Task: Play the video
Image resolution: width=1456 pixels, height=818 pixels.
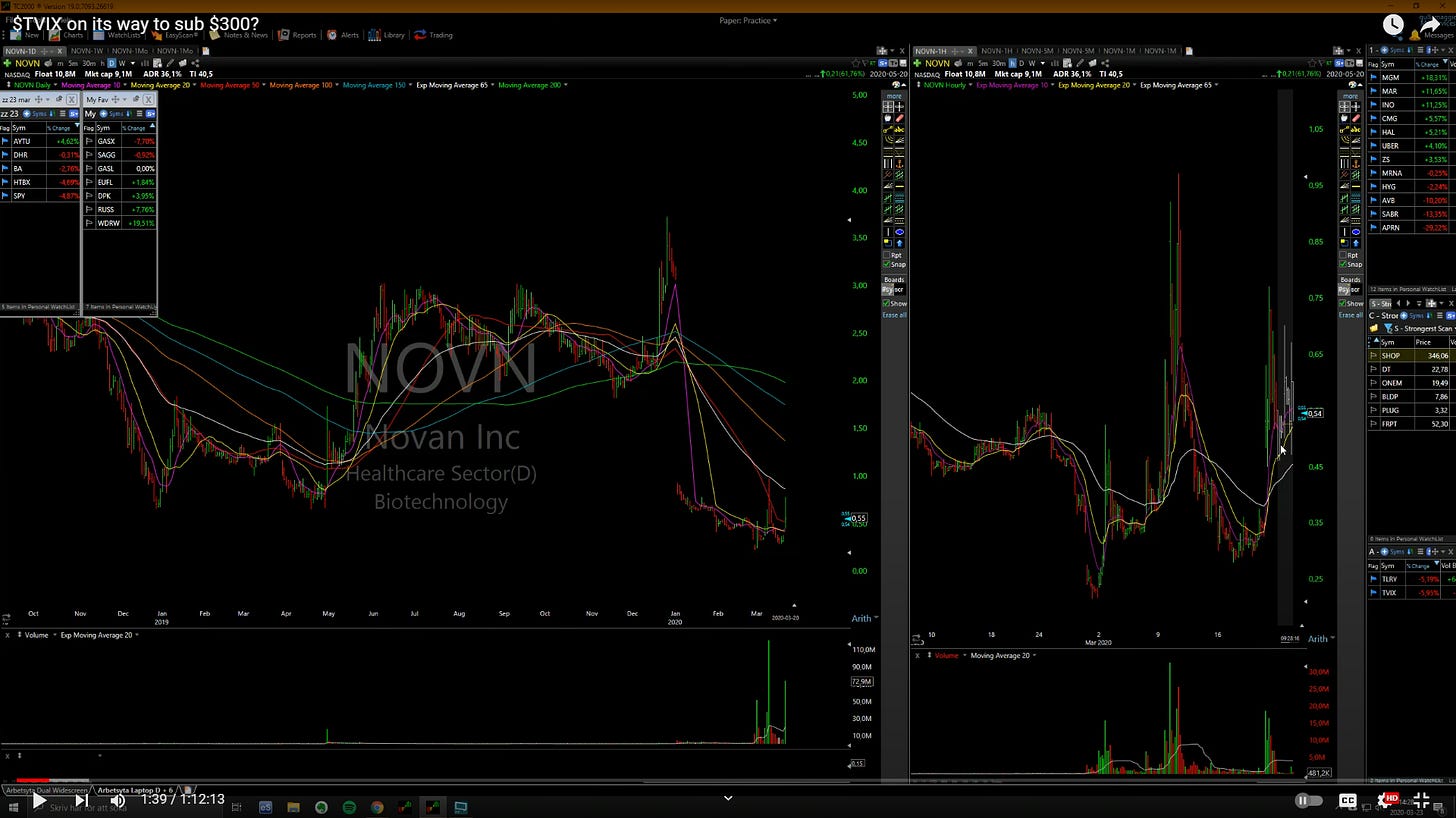Action: point(38,800)
